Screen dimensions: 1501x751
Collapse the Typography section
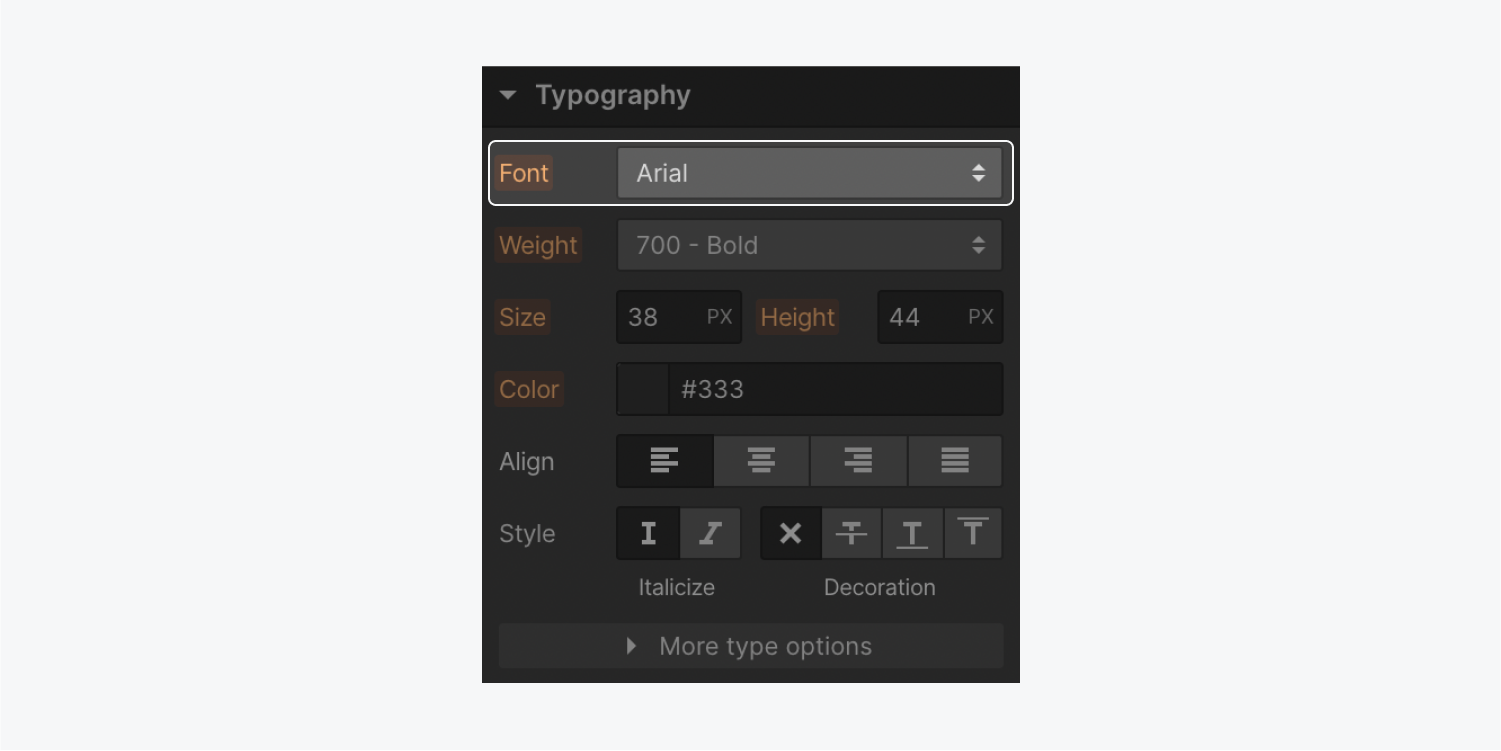(x=508, y=95)
